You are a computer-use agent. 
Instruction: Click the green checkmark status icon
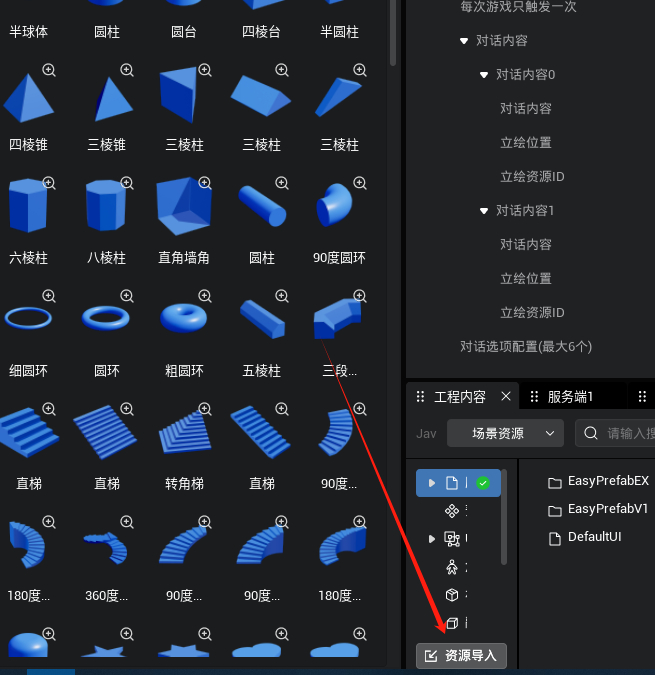[483, 483]
